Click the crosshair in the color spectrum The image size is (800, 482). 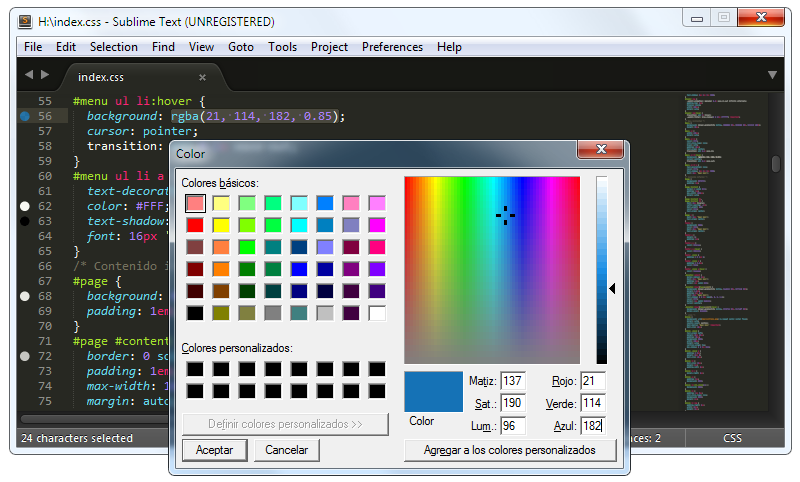click(x=505, y=215)
